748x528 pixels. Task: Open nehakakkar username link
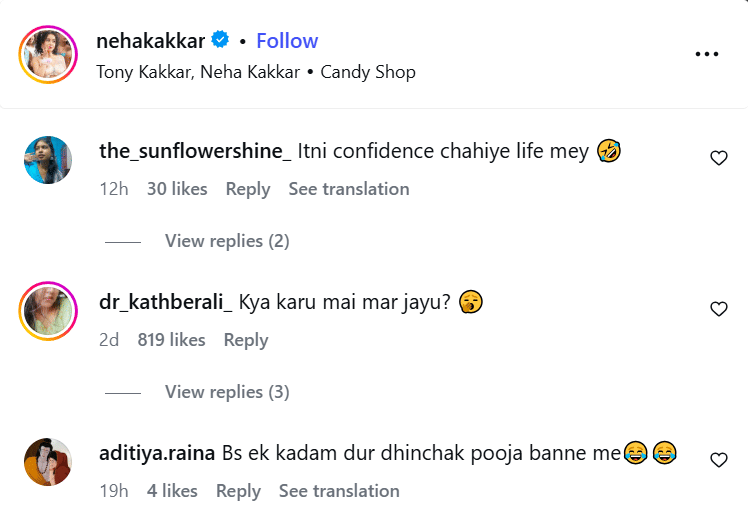[151, 41]
